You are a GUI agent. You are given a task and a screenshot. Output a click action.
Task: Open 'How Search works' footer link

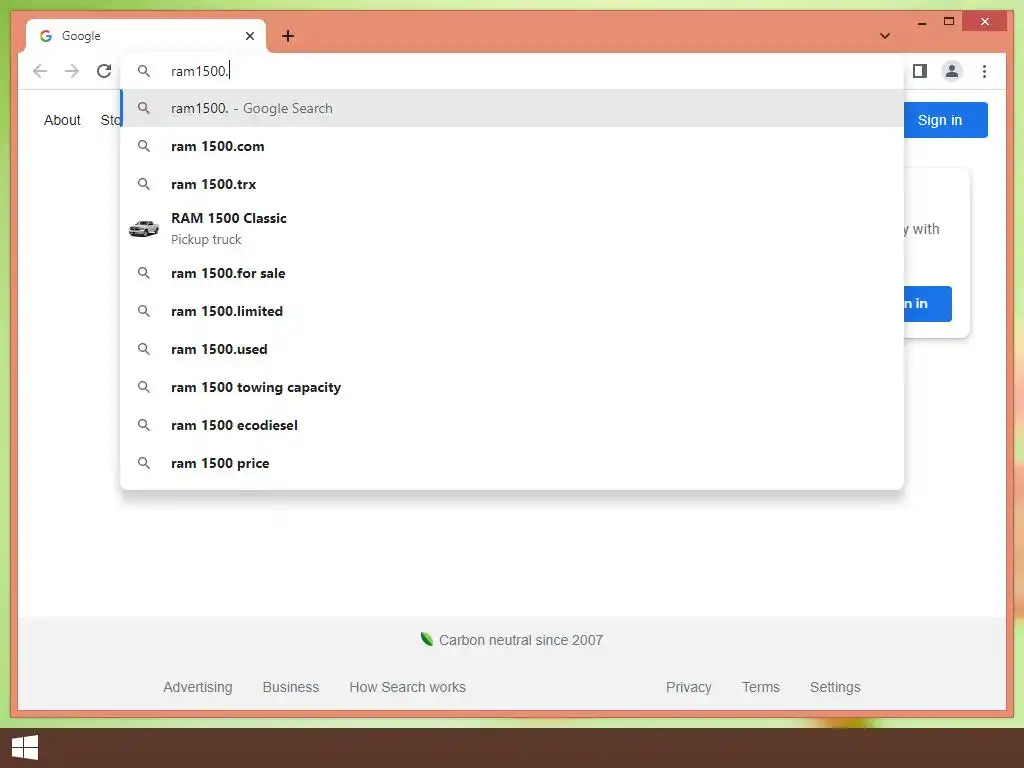[408, 687]
